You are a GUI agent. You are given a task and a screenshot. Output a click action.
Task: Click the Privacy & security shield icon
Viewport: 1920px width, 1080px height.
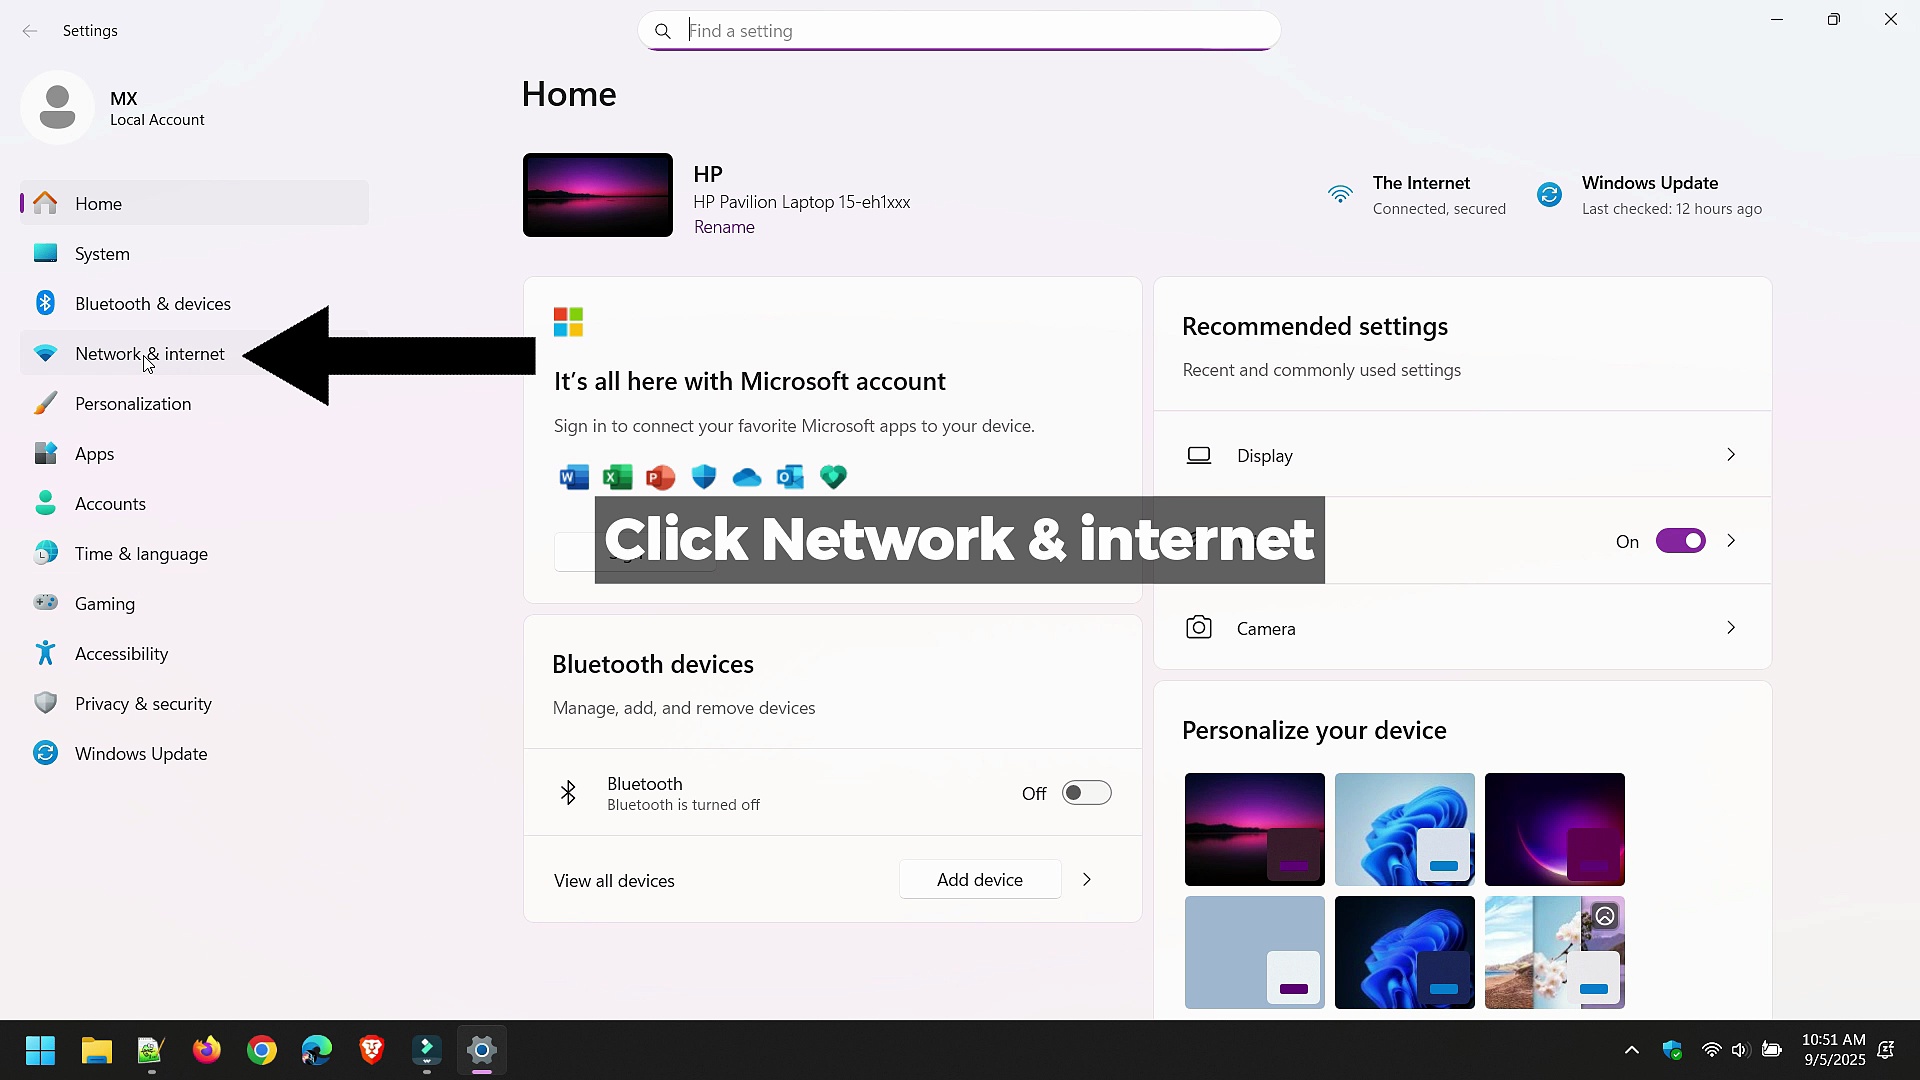(x=45, y=703)
